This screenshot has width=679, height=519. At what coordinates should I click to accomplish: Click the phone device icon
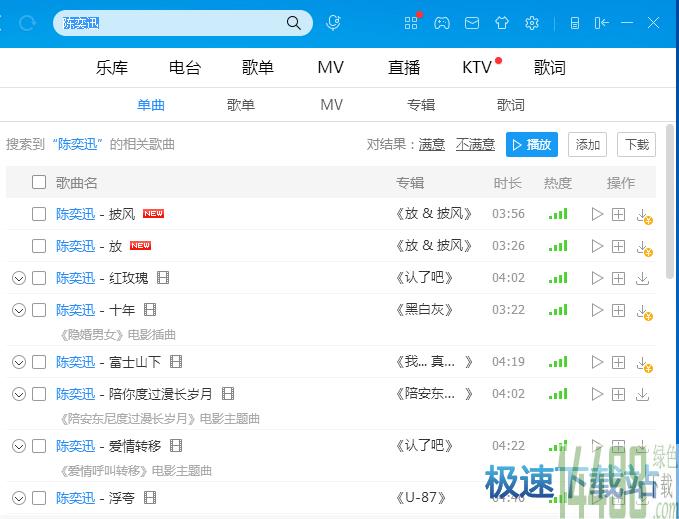coord(575,23)
